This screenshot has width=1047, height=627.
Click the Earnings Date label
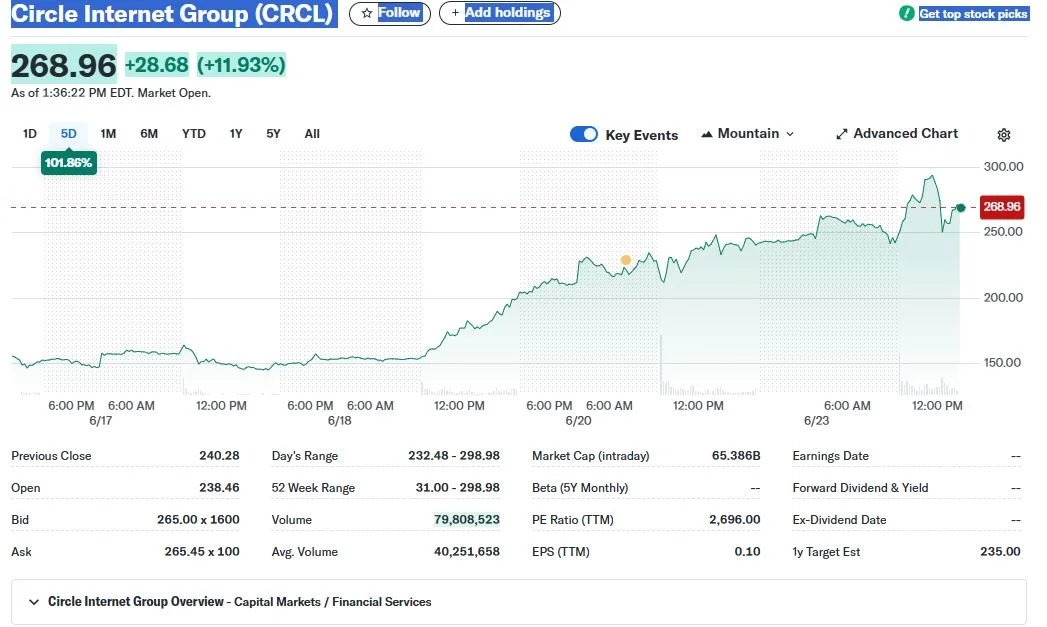830,456
